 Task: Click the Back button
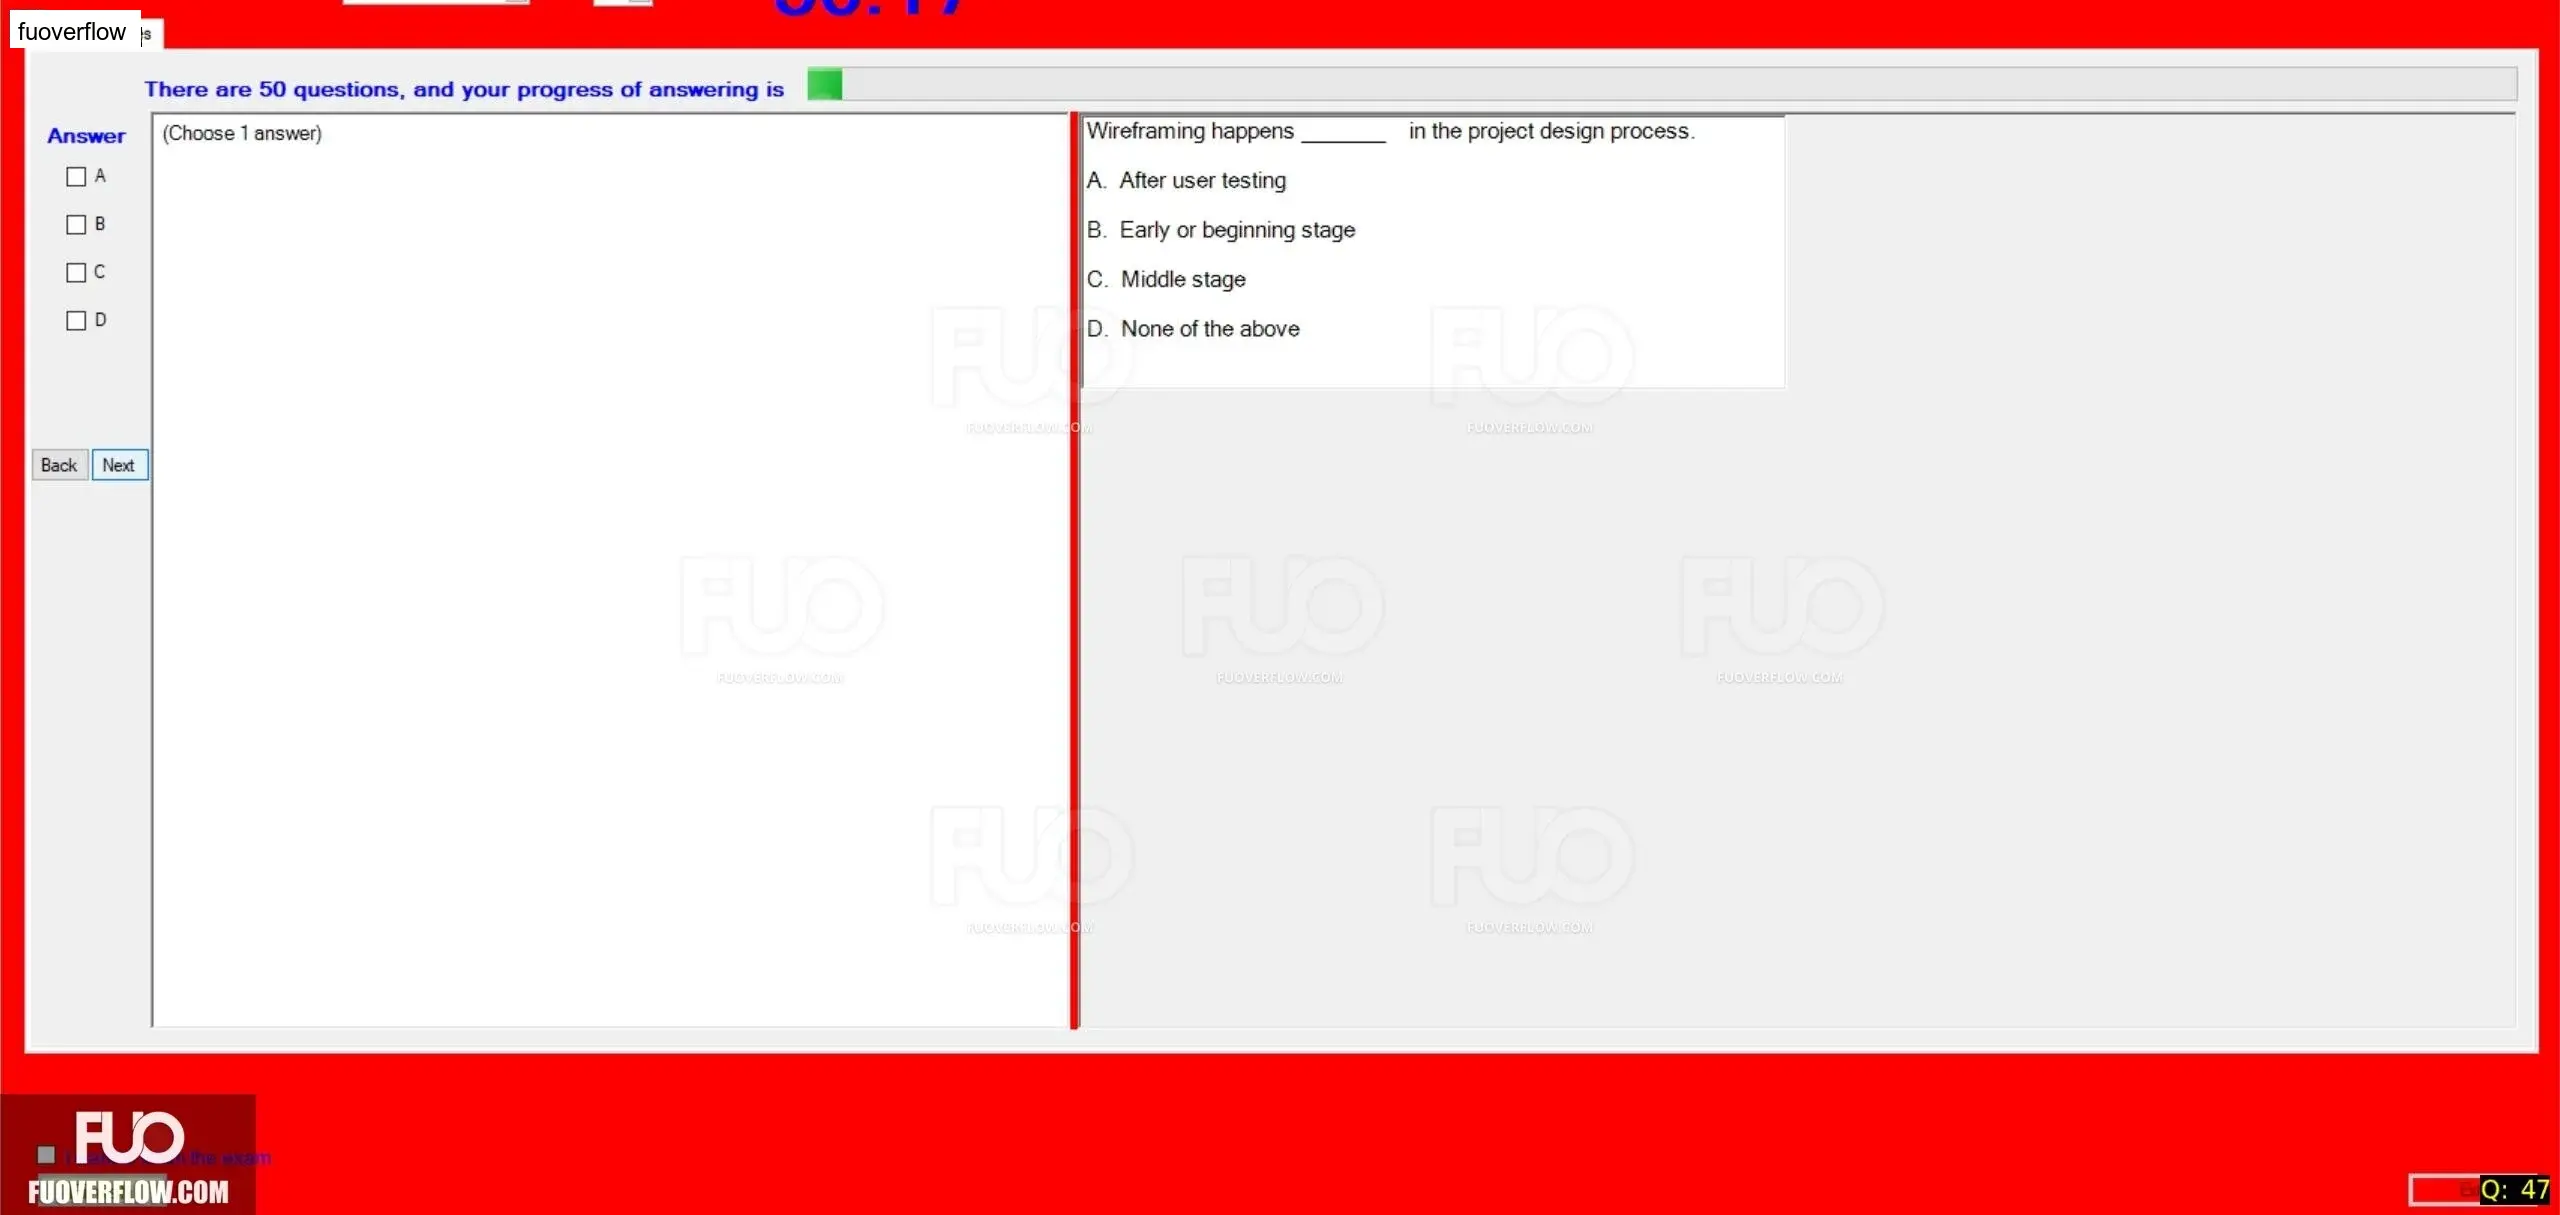60,465
